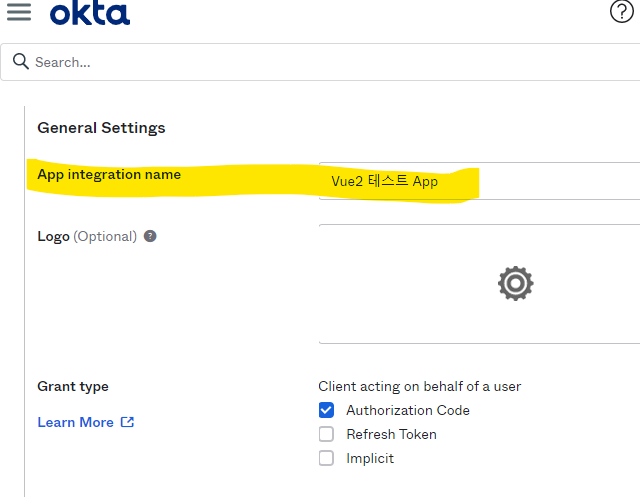Click the external link icon beside Learn More
This screenshot has width=640, height=497.
[x=127, y=422]
